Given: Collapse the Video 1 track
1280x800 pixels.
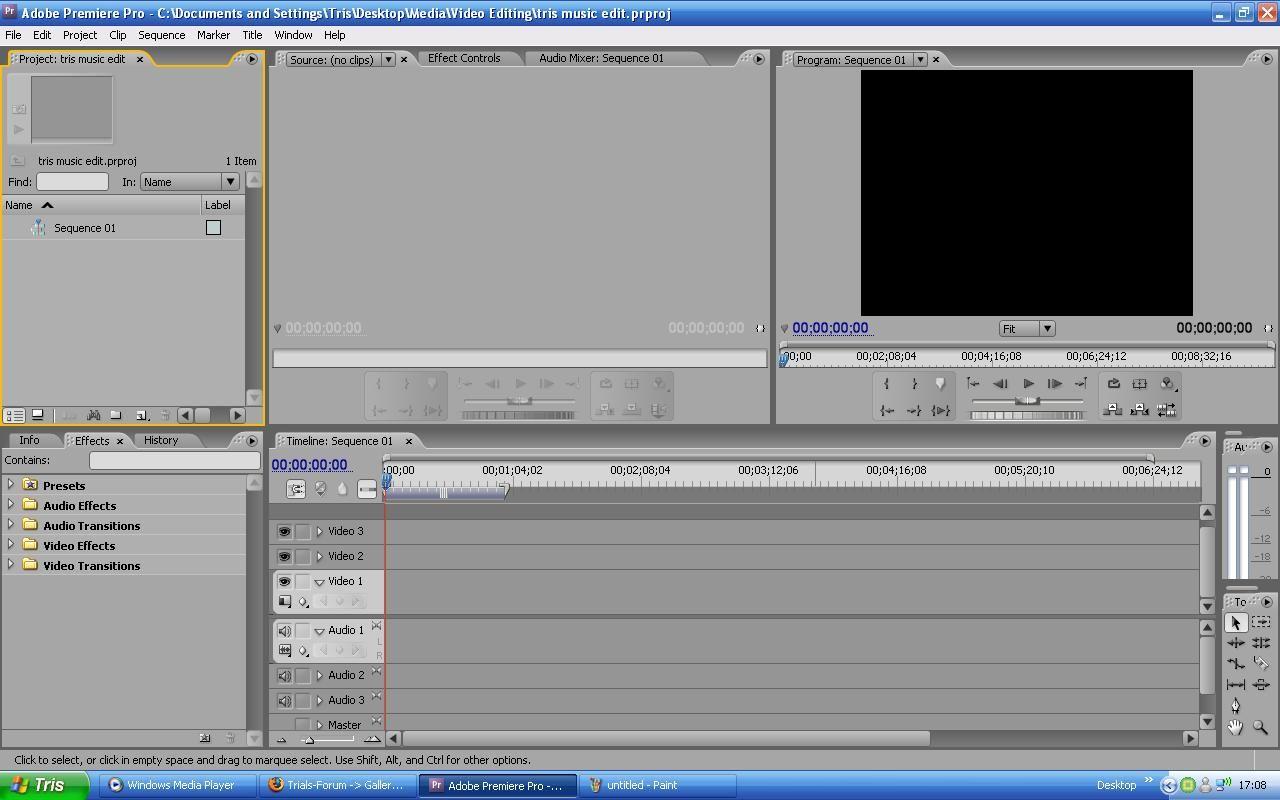Looking at the screenshot, I should pos(320,582).
